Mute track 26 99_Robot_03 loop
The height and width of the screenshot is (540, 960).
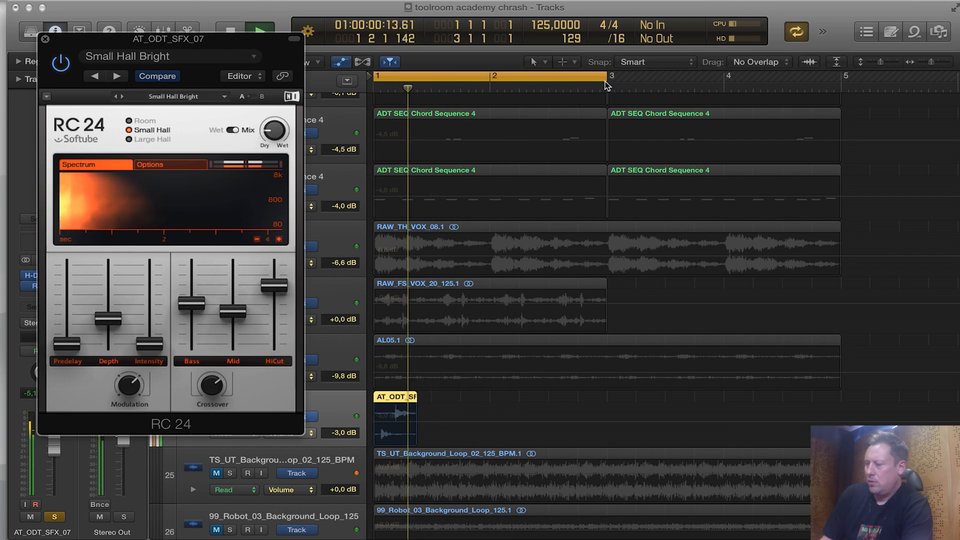point(216,530)
